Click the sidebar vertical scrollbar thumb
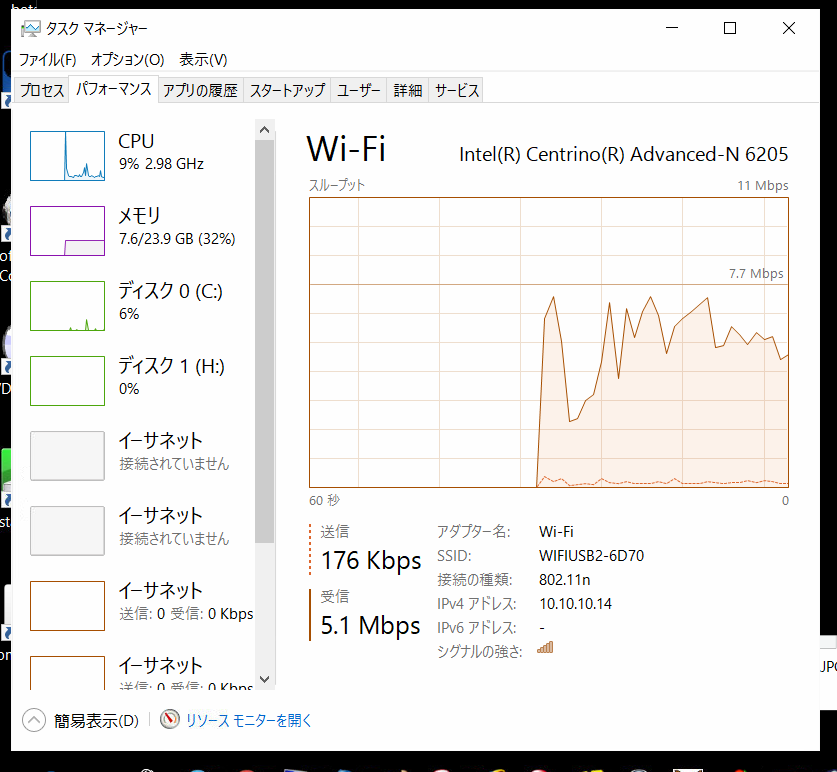Viewport: 837px width, 772px height. (x=264, y=342)
